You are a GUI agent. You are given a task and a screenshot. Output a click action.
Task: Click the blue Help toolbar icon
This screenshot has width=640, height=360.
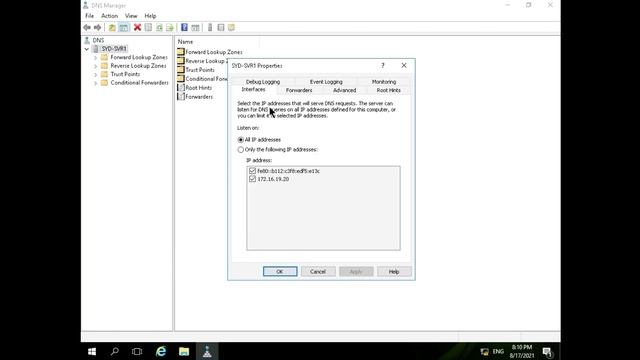pos(184,27)
